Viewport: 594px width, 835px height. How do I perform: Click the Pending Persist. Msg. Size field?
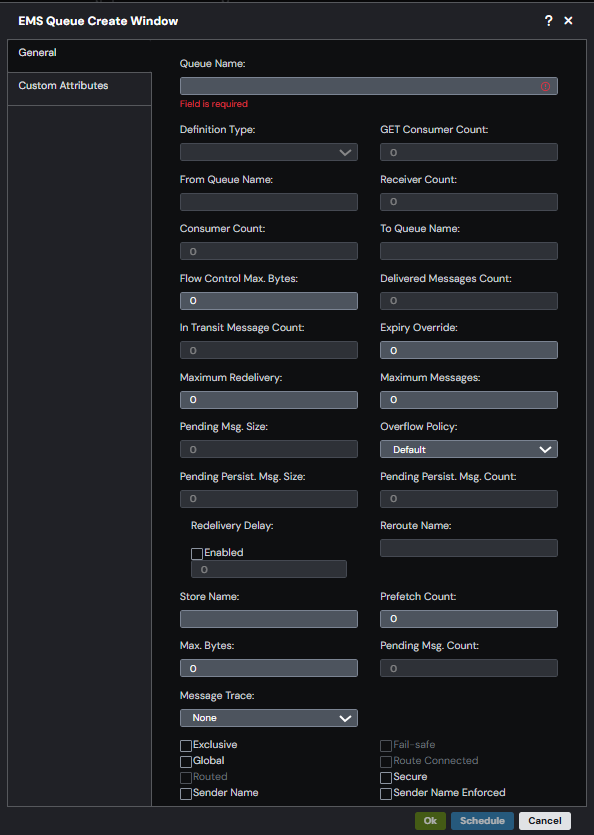click(268, 499)
